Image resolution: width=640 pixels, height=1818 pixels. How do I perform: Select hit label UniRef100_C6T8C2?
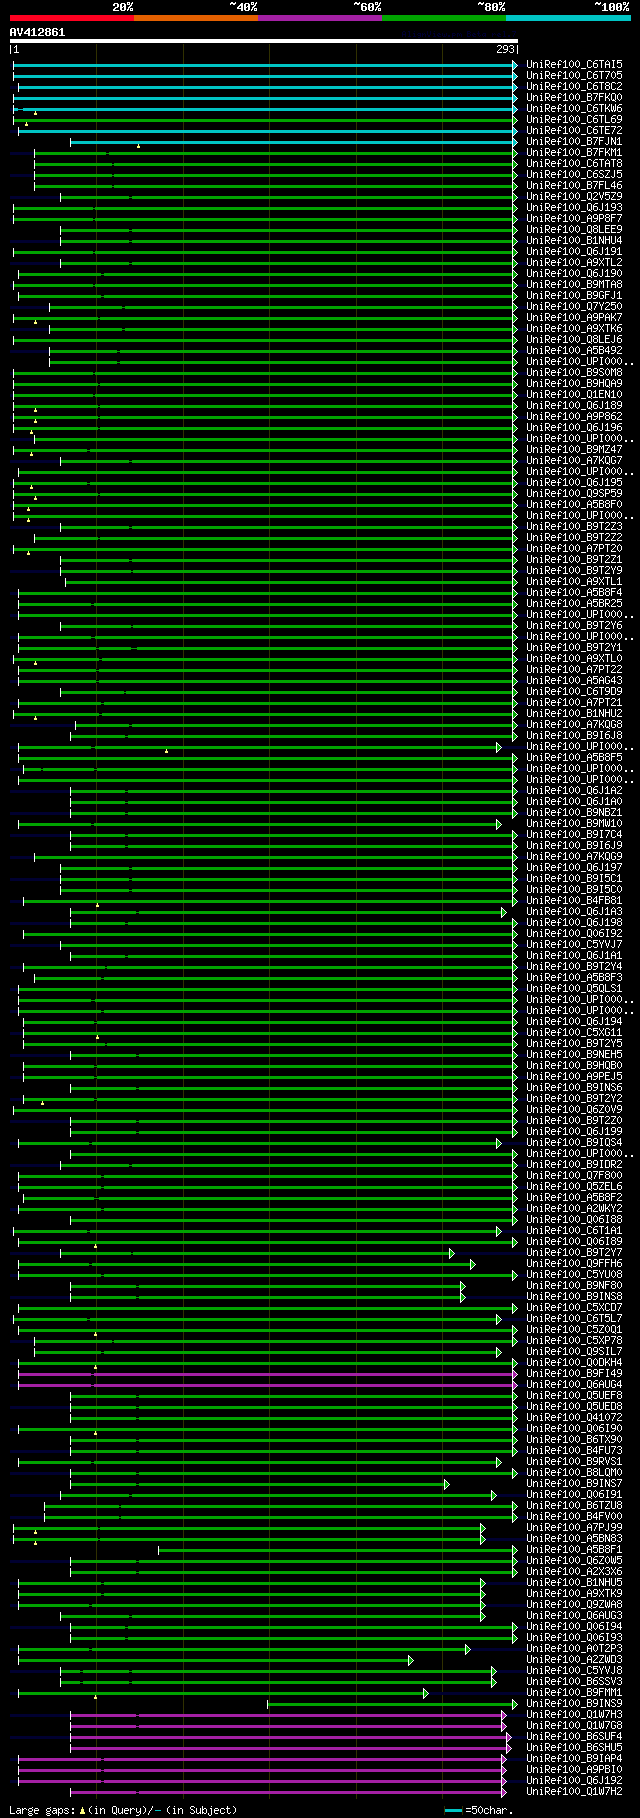pos(574,86)
